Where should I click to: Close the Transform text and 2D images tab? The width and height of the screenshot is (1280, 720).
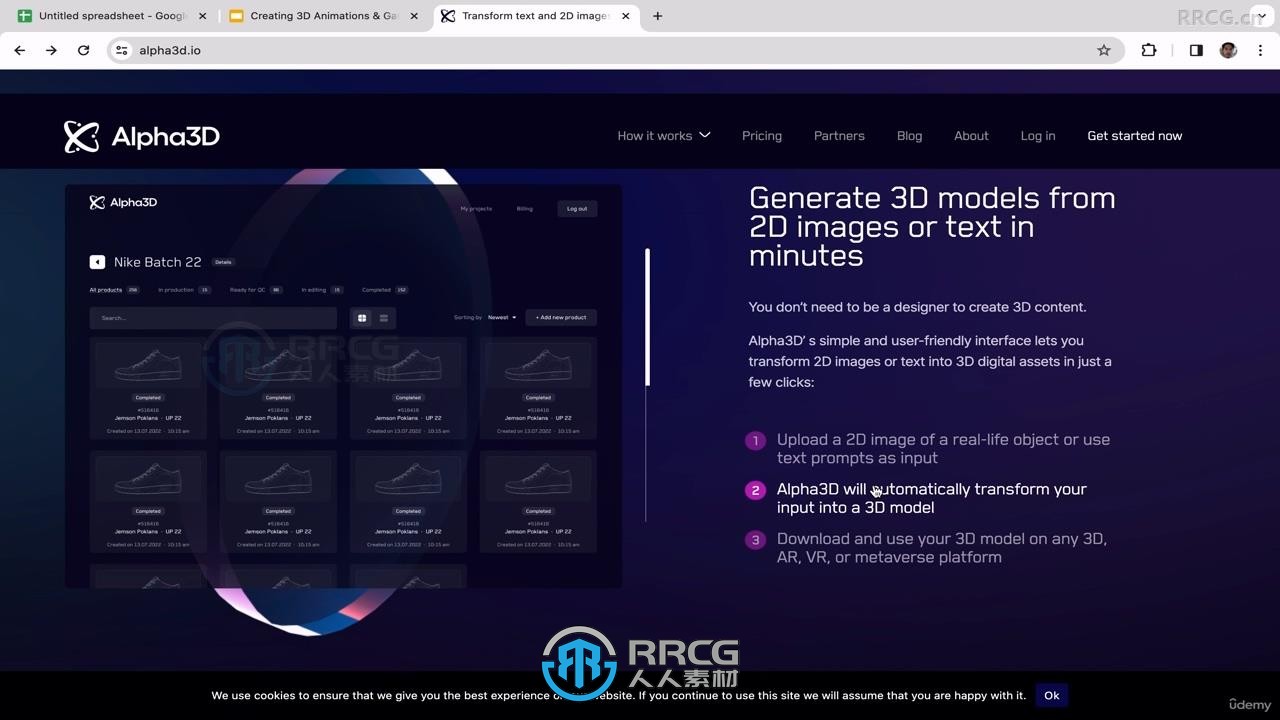pyautogui.click(x=626, y=16)
